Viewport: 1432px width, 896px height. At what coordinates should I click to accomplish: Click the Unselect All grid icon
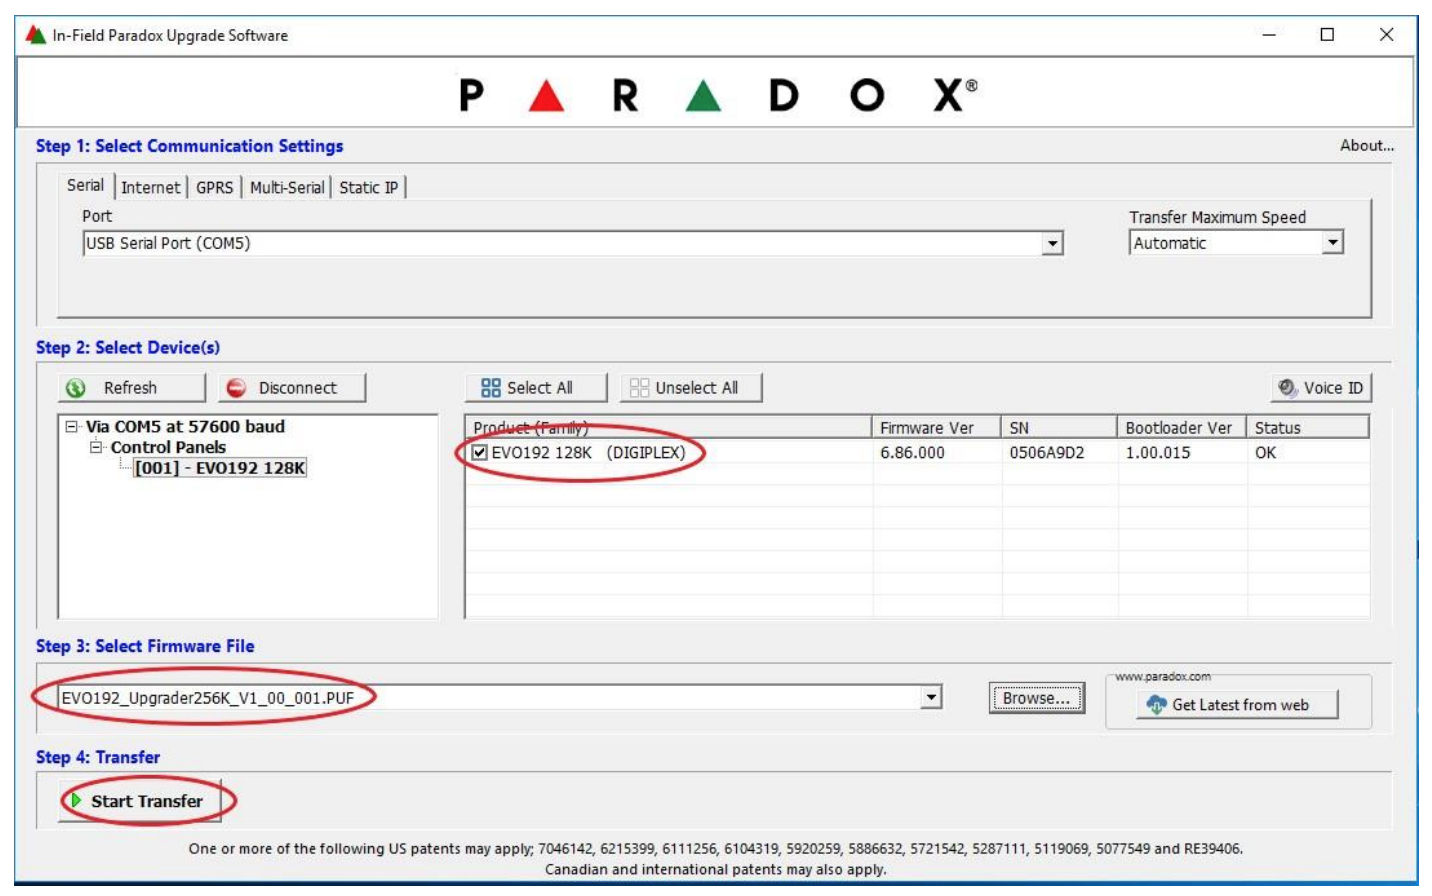640,388
